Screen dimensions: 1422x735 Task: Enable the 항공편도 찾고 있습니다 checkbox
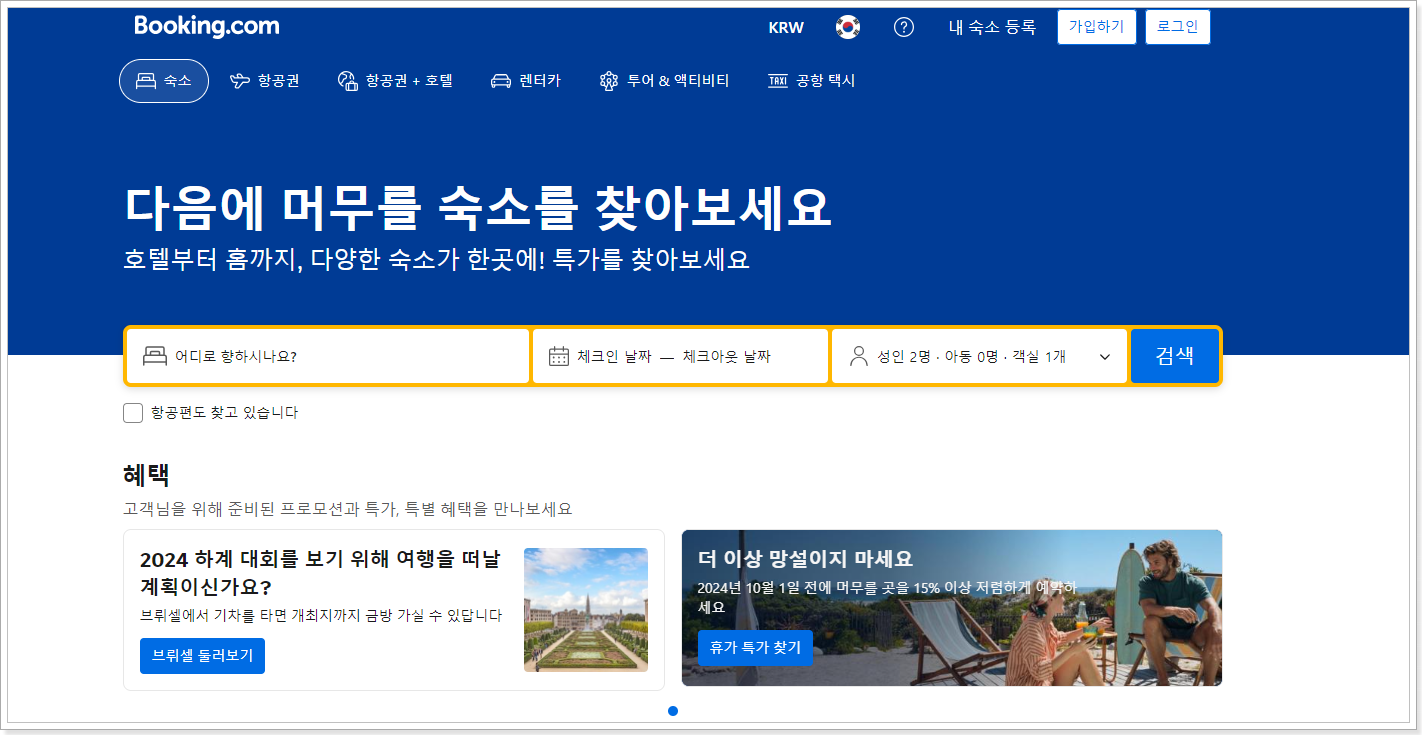tap(133, 412)
